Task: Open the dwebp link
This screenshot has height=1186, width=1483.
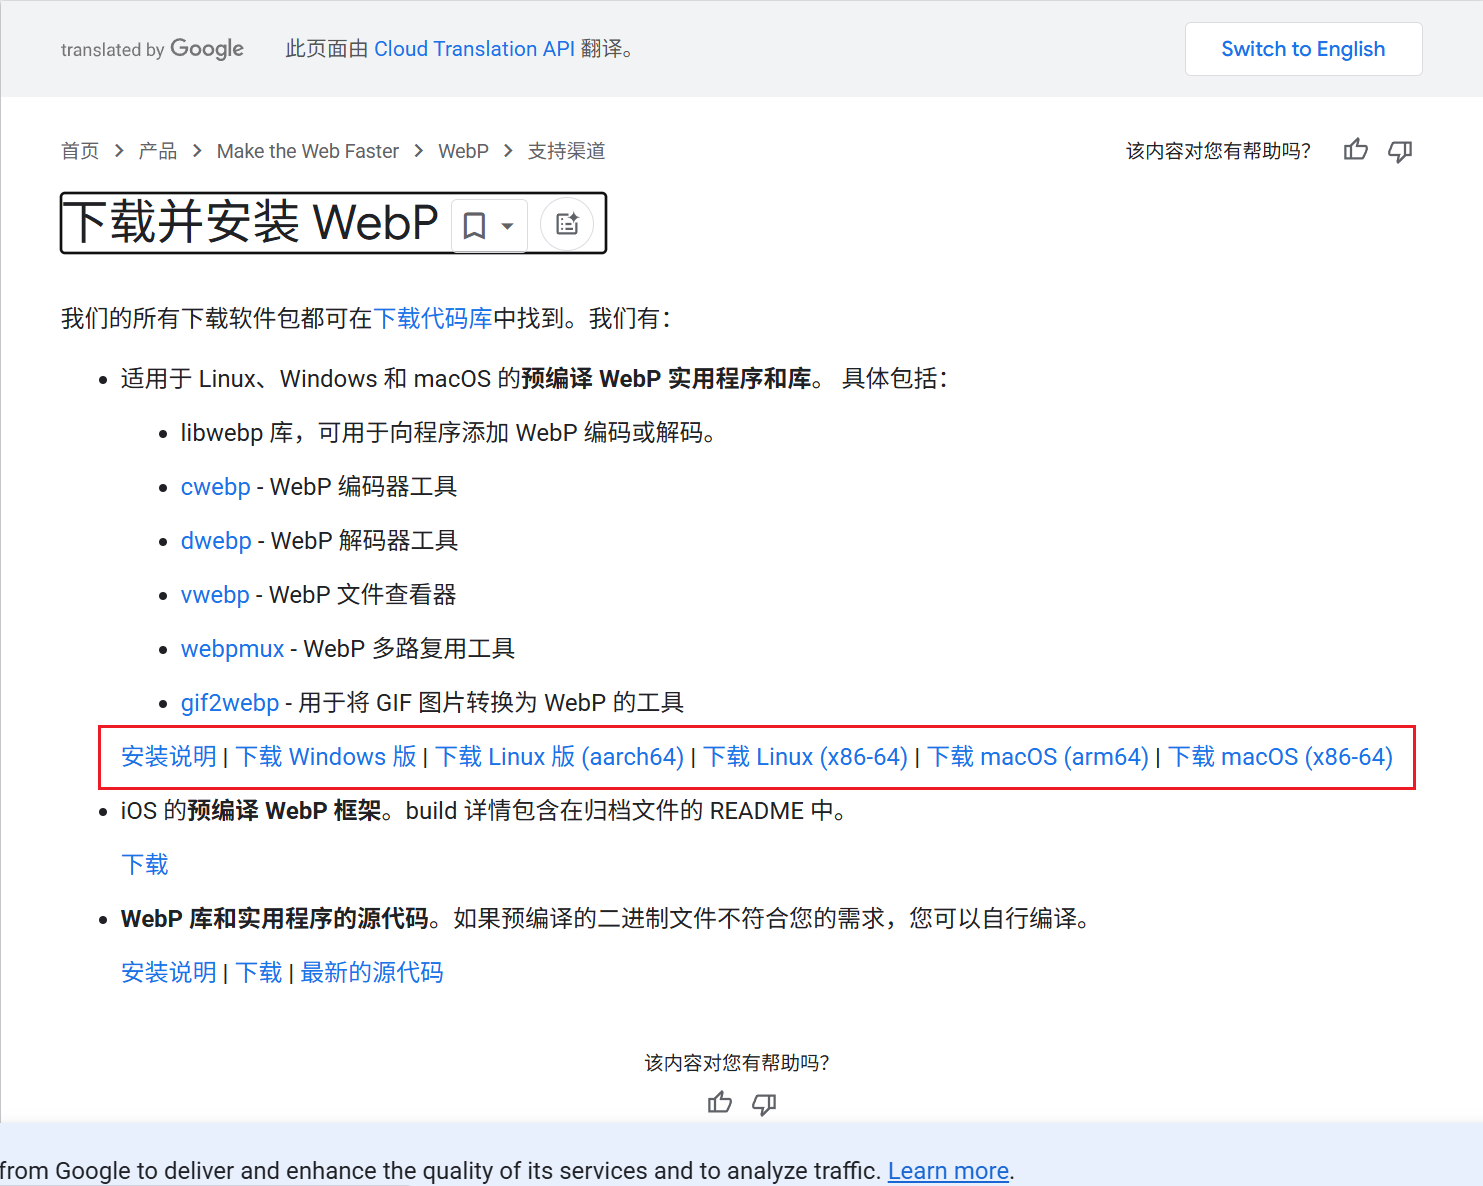Action: [x=216, y=541]
